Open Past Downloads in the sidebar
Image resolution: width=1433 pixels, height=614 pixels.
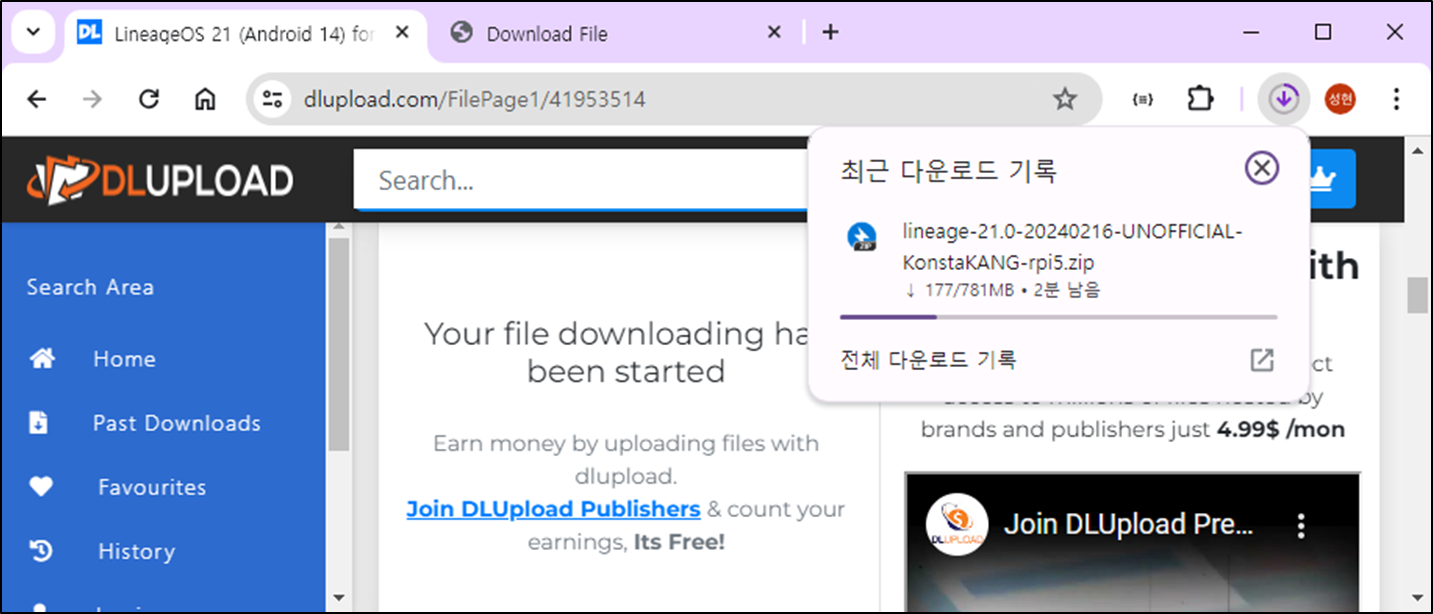[177, 423]
